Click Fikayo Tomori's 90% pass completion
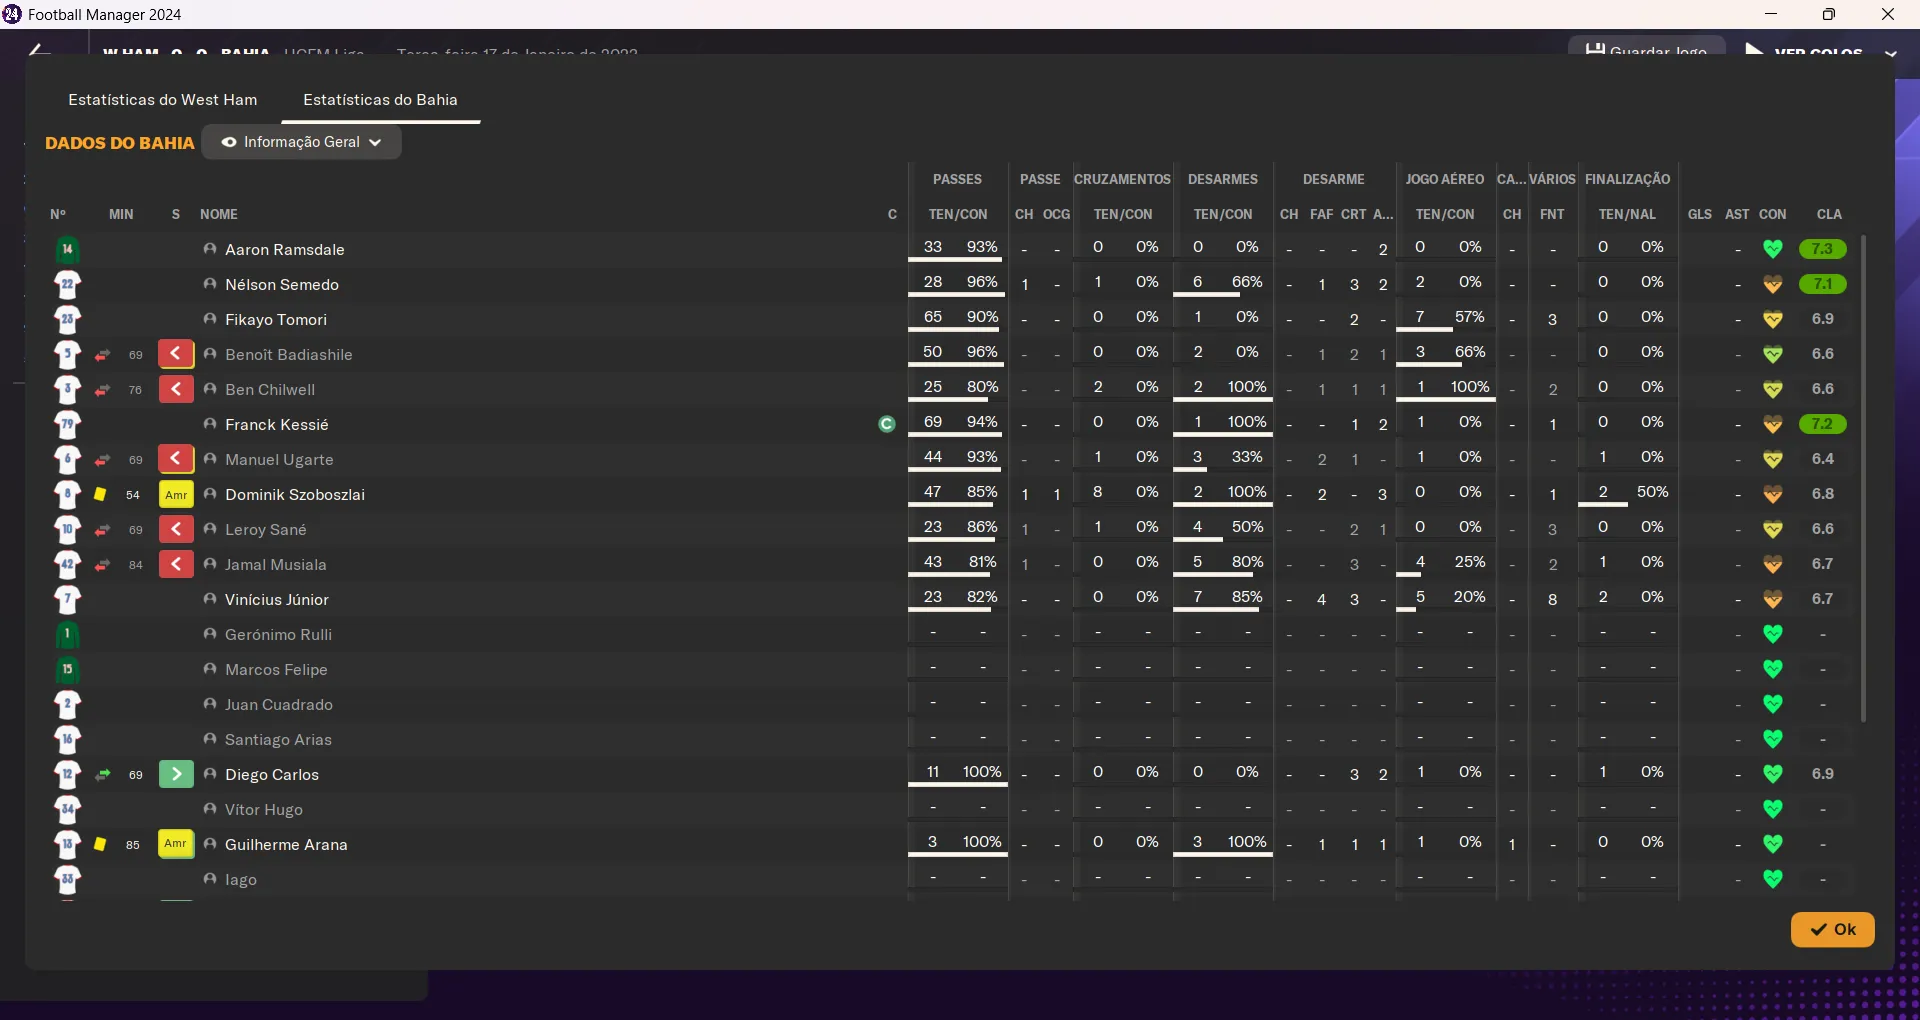The height and width of the screenshot is (1020, 1920). [982, 317]
